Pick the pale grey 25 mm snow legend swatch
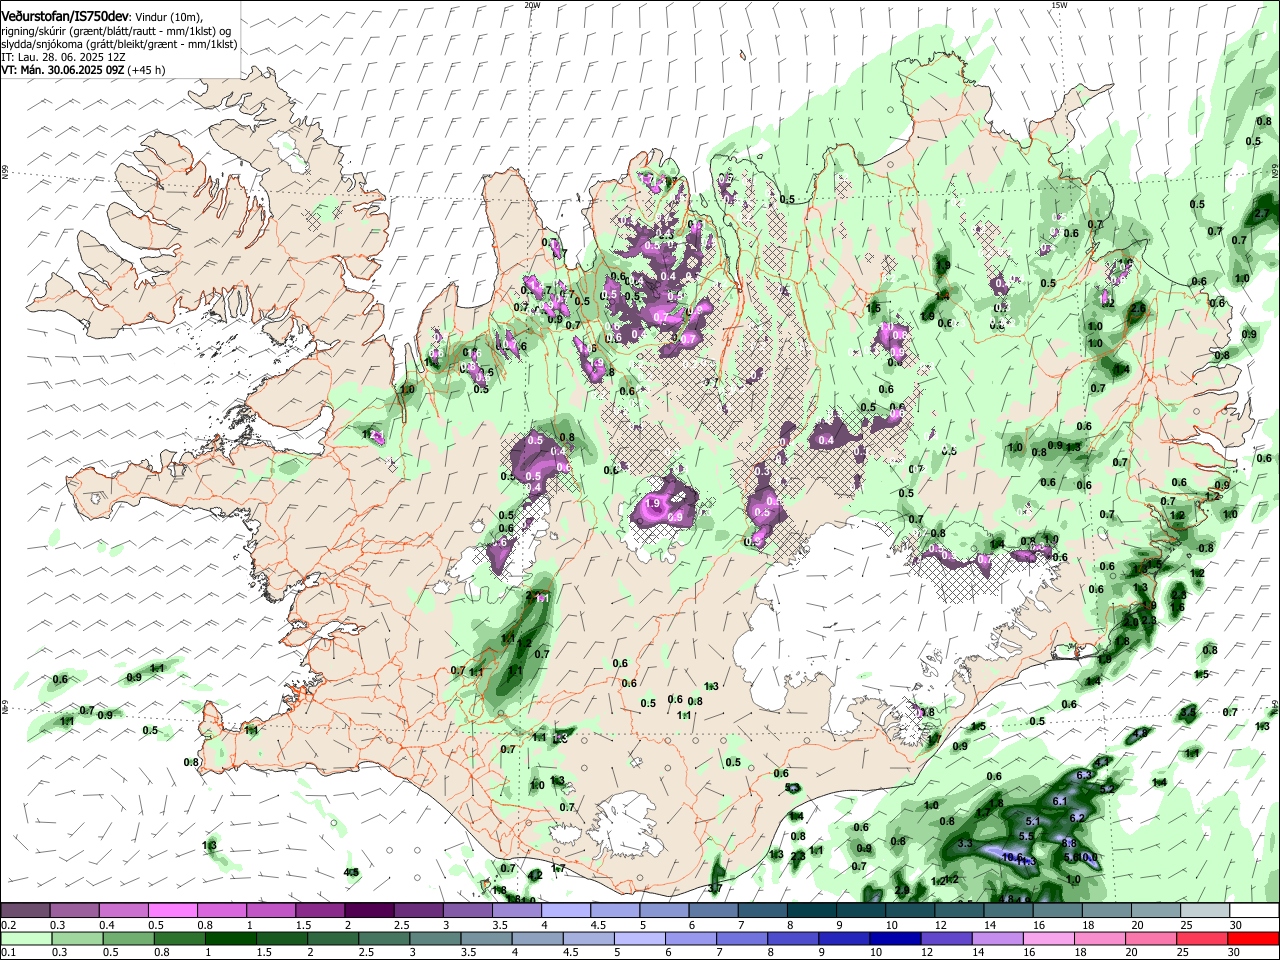 click(x=1205, y=910)
